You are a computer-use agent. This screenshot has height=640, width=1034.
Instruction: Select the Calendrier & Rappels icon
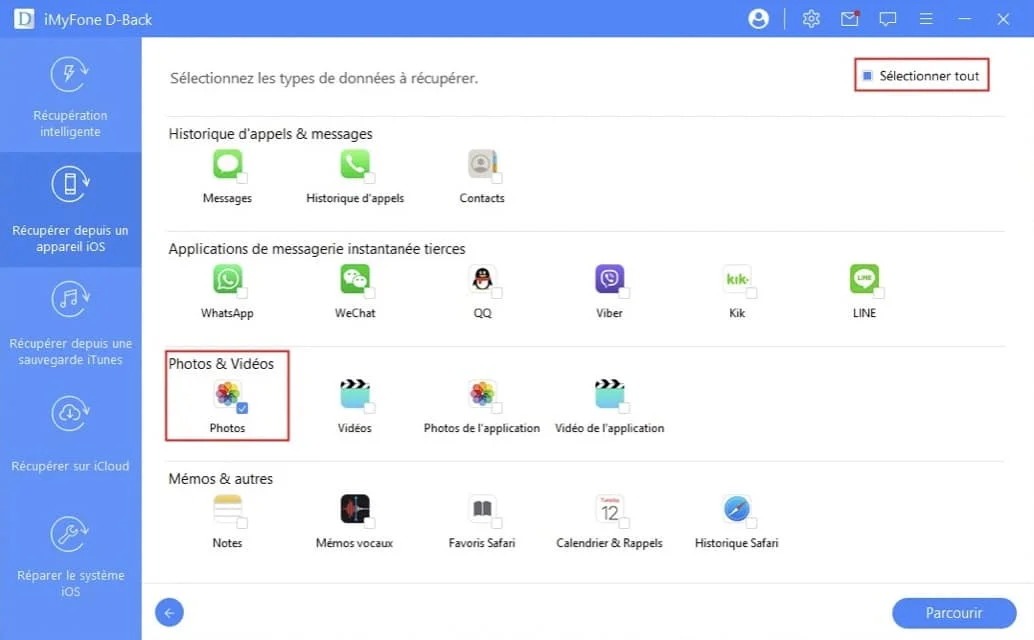click(x=609, y=509)
